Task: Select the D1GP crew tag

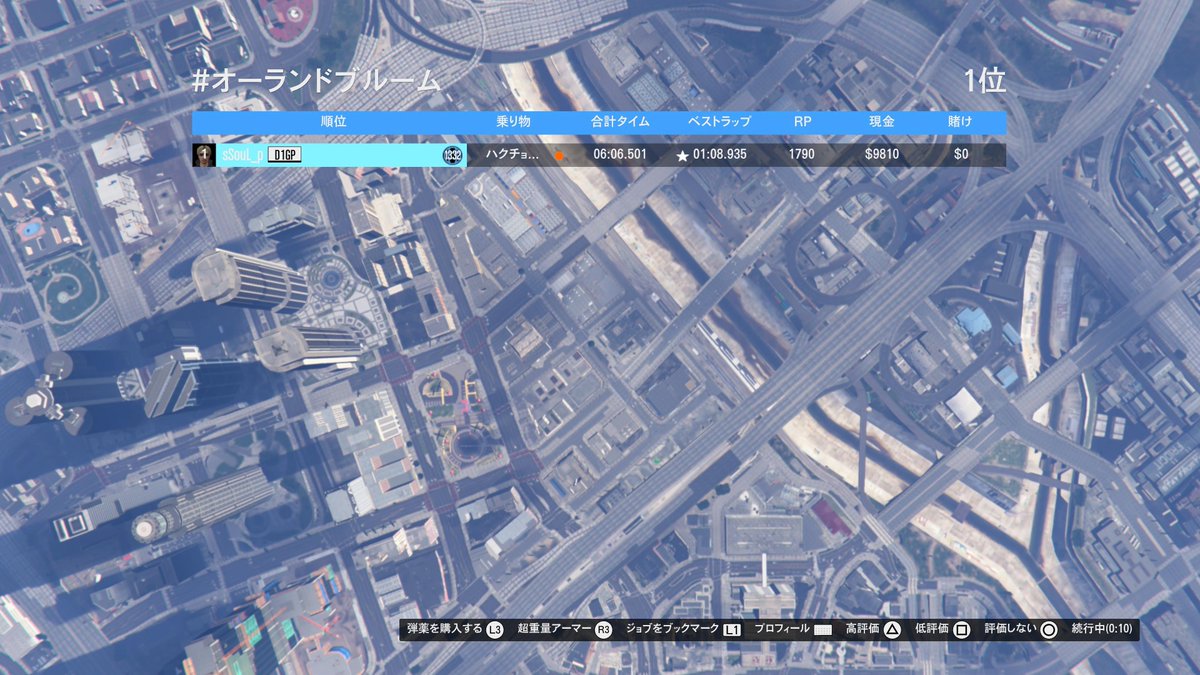Action: tap(285, 155)
